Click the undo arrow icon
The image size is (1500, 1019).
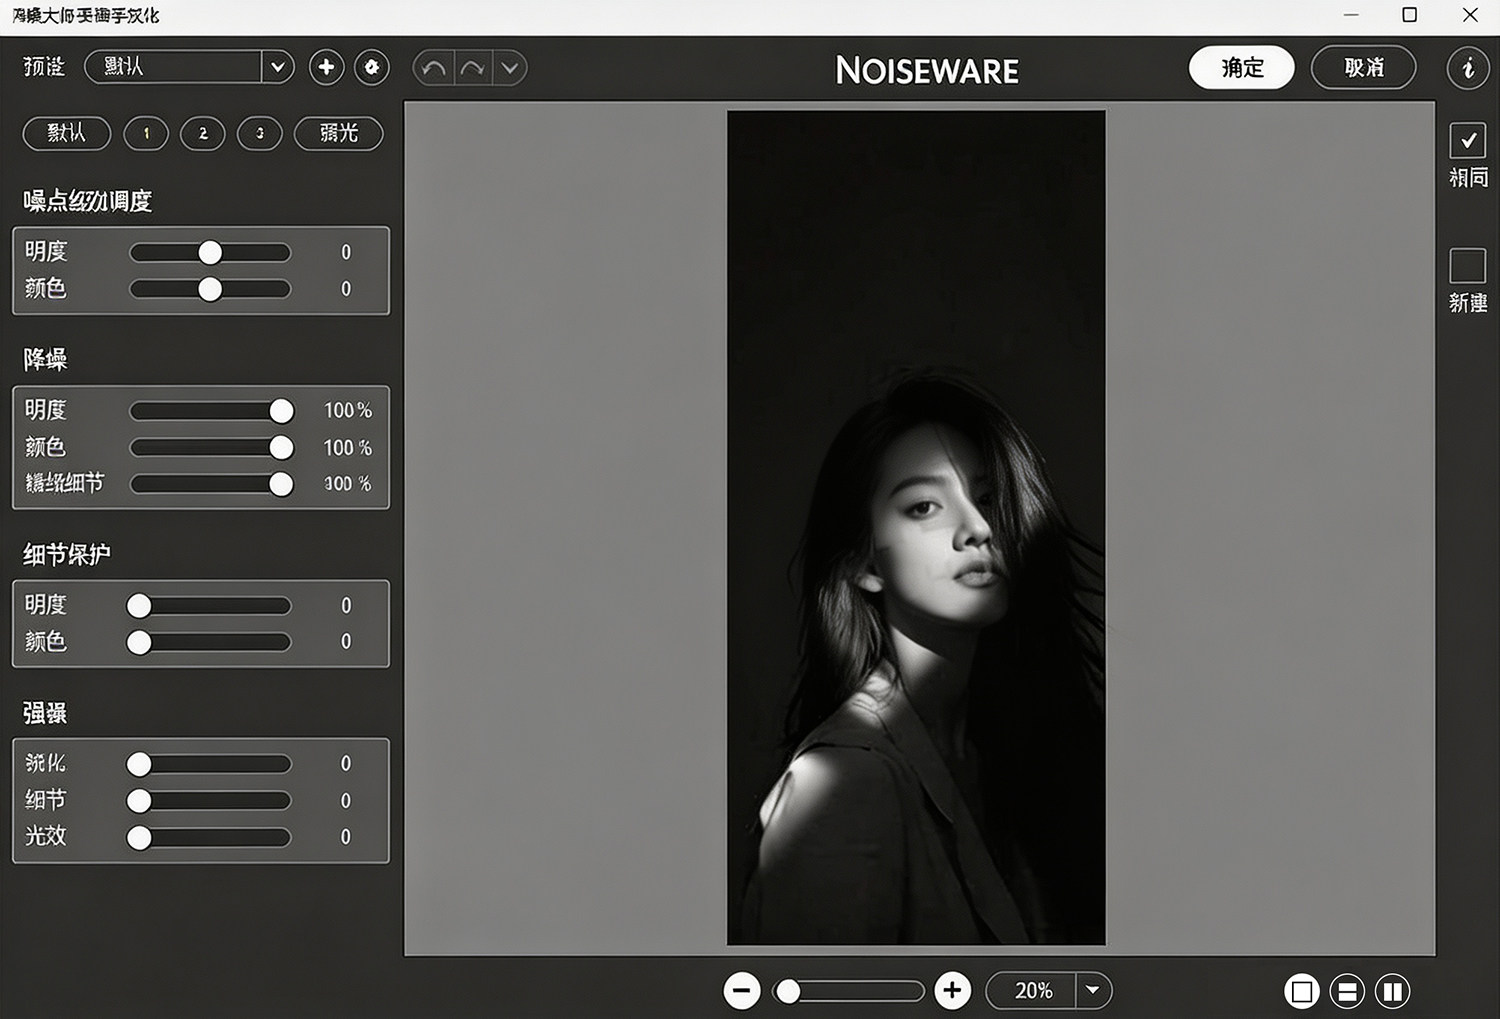tap(434, 68)
